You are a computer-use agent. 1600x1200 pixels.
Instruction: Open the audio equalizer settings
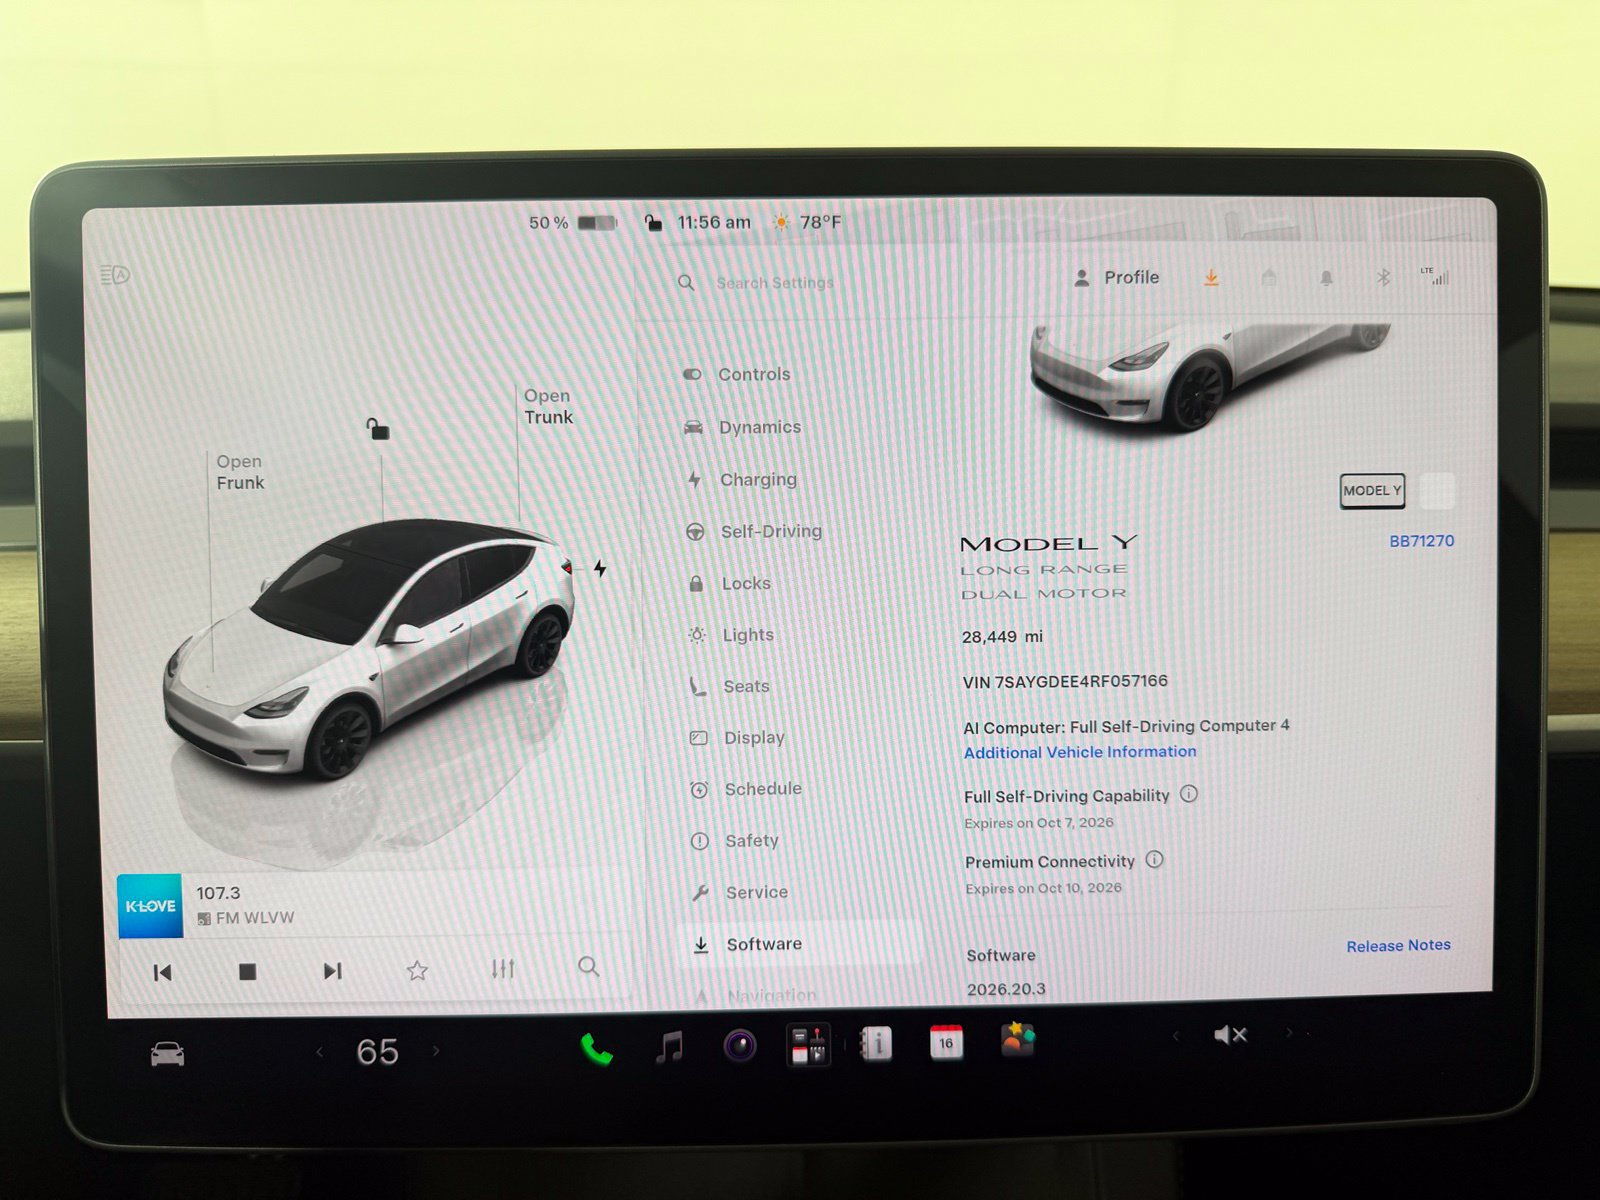[x=503, y=968]
